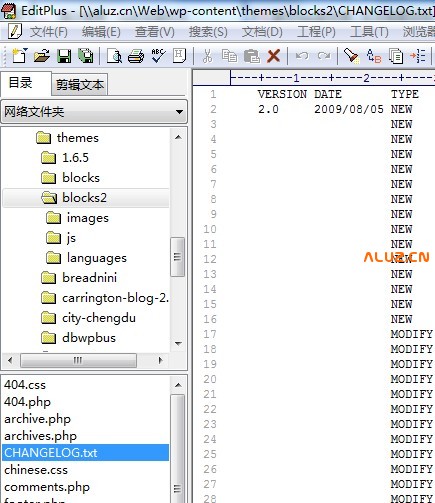Click the Undo arrow icon
Viewport: 435px width, 503px height.
(x=302, y=56)
